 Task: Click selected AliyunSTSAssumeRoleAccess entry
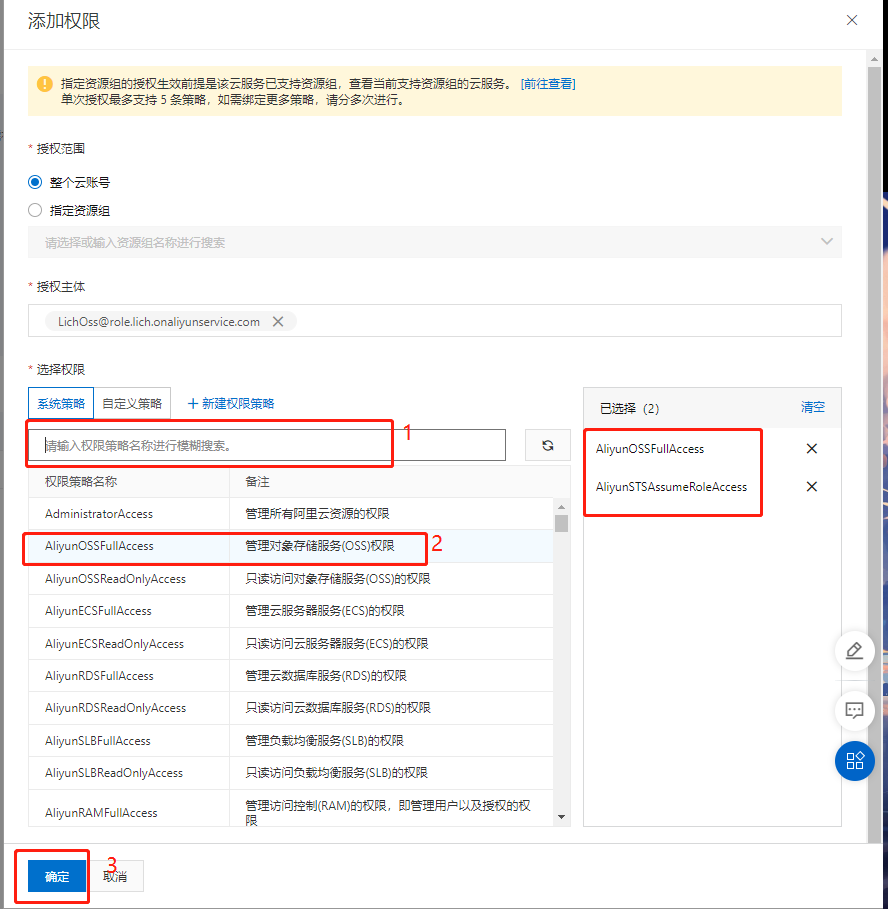(671, 487)
